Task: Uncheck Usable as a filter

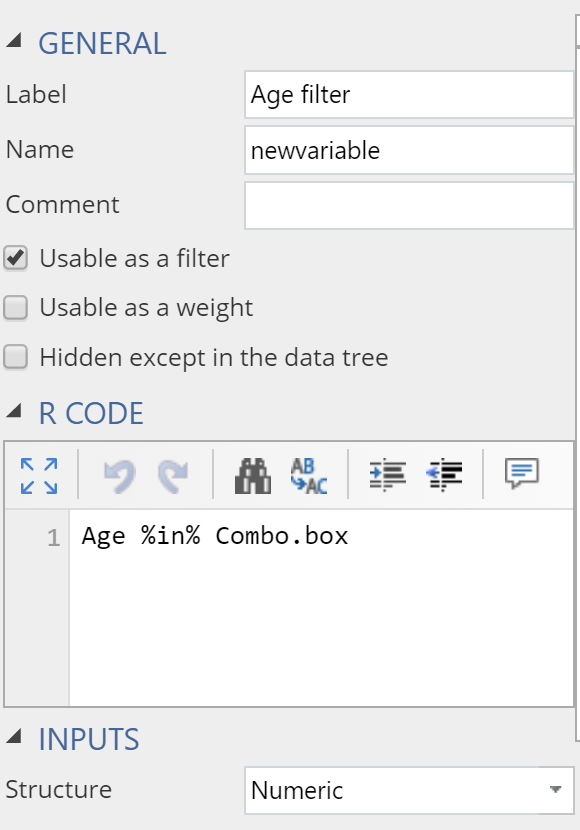Action: click(x=17, y=257)
